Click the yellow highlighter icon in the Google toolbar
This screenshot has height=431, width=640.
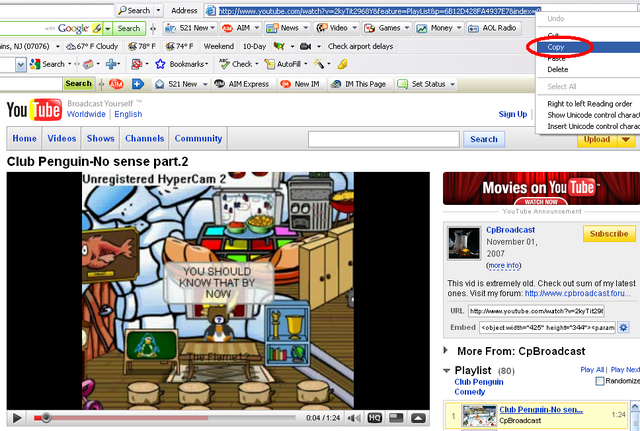point(342,64)
